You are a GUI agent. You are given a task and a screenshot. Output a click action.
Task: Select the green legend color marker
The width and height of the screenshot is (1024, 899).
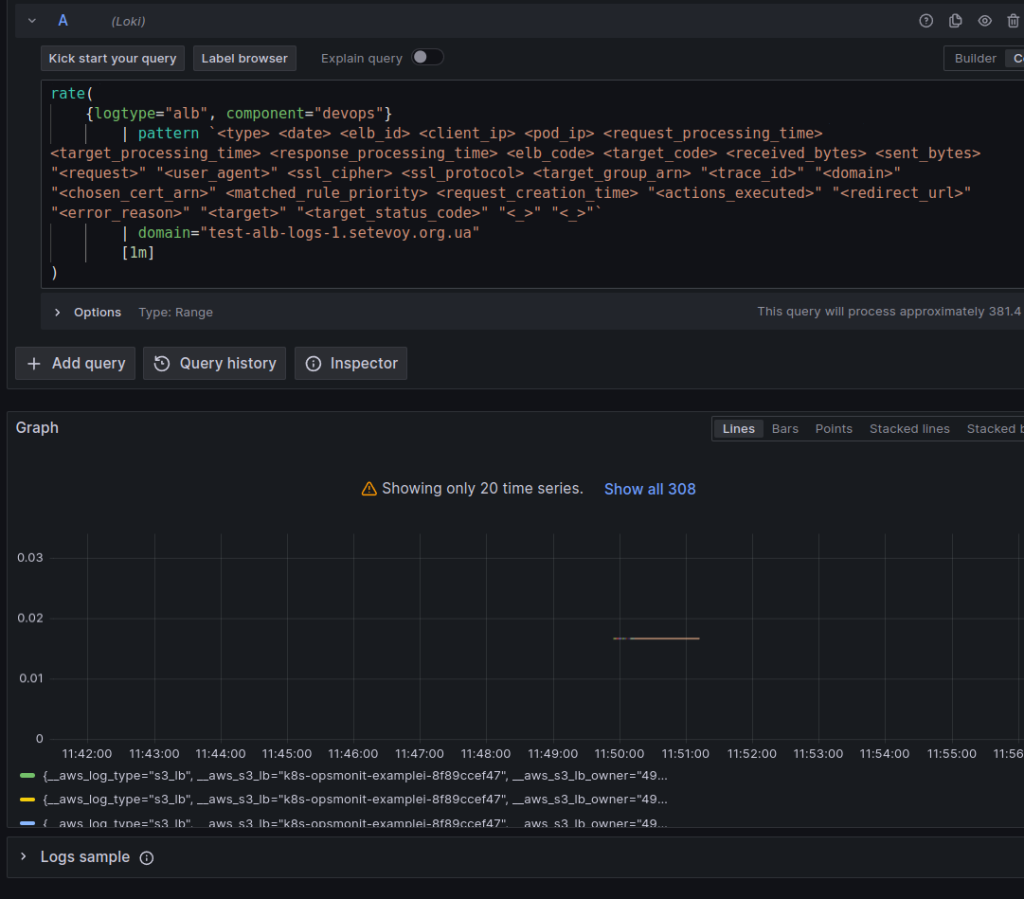(26, 775)
